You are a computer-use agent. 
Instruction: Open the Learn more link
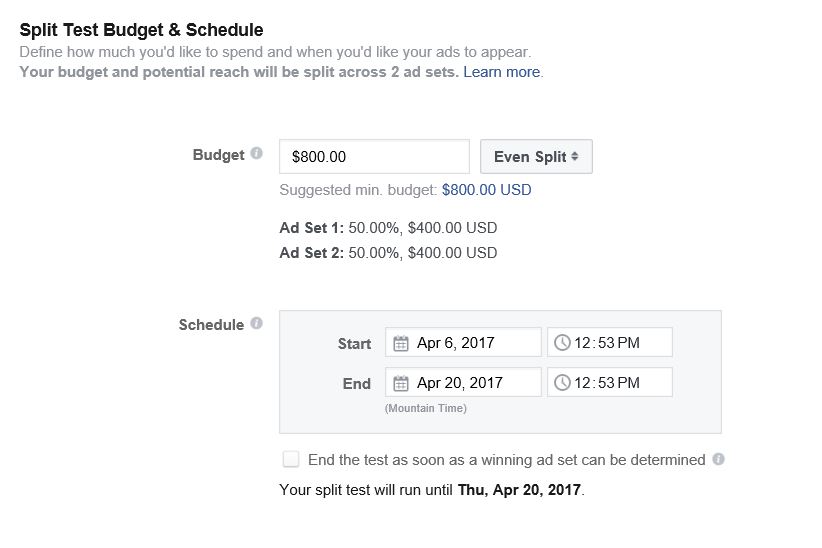pos(502,72)
